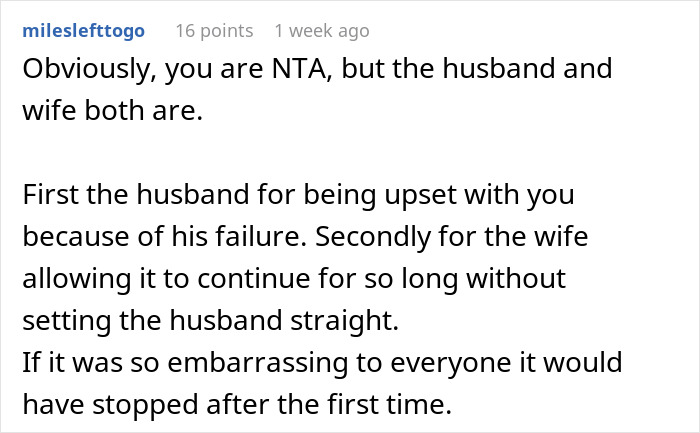Click the 16 points score label
Screen dimensions: 700x433
point(214,31)
